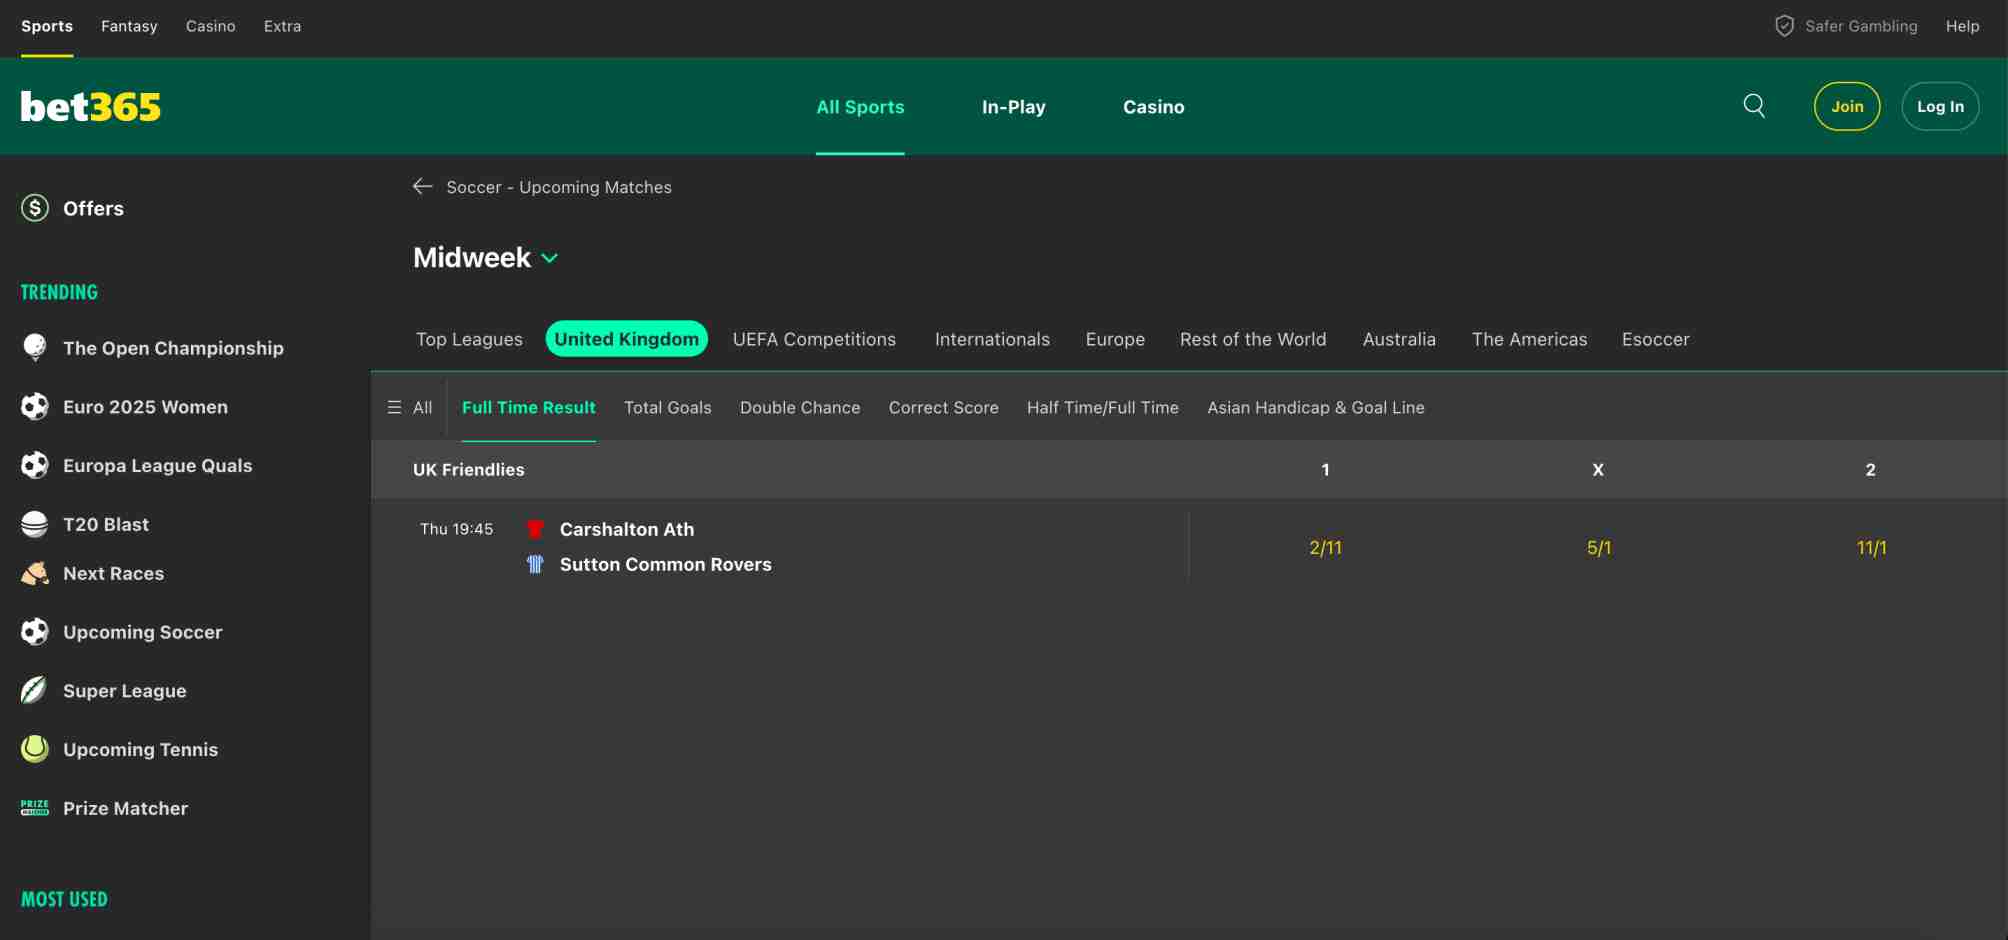
Task: Open the Offers sidebar link
Action: tap(94, 208)
